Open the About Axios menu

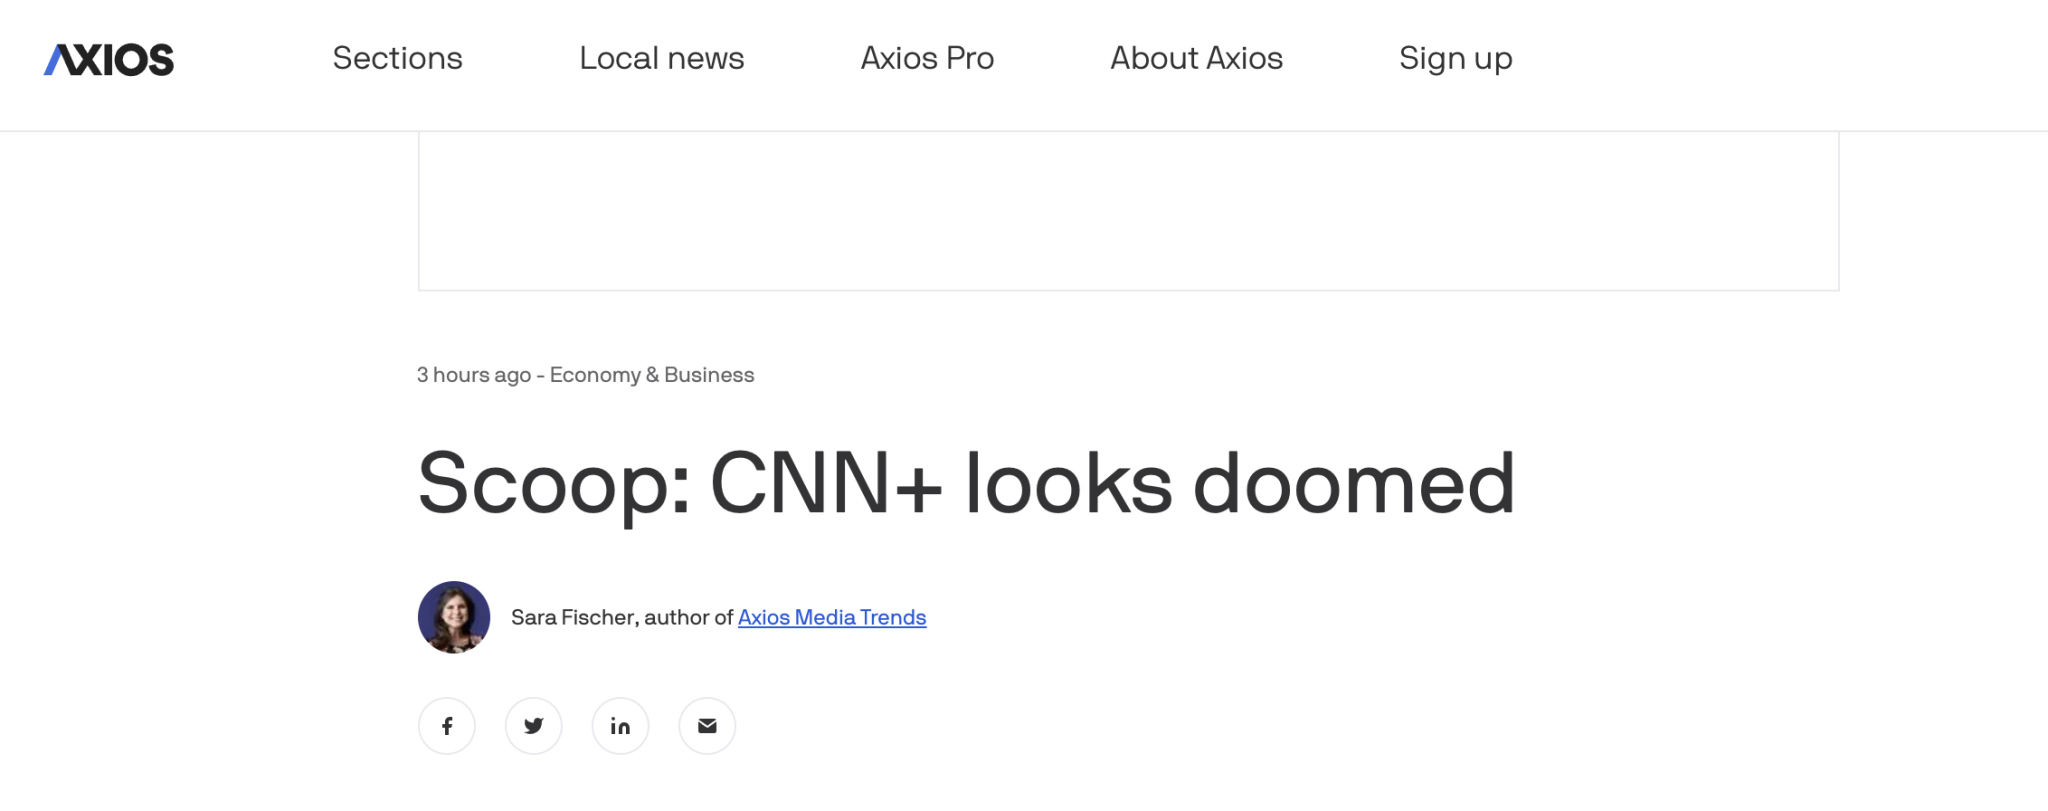1196,59
